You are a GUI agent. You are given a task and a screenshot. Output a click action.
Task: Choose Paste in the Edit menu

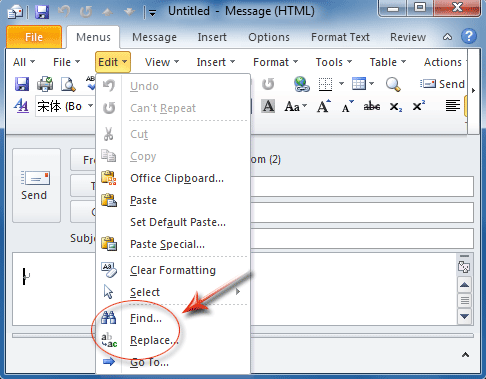pyautogui.click(x=143, y=200)
